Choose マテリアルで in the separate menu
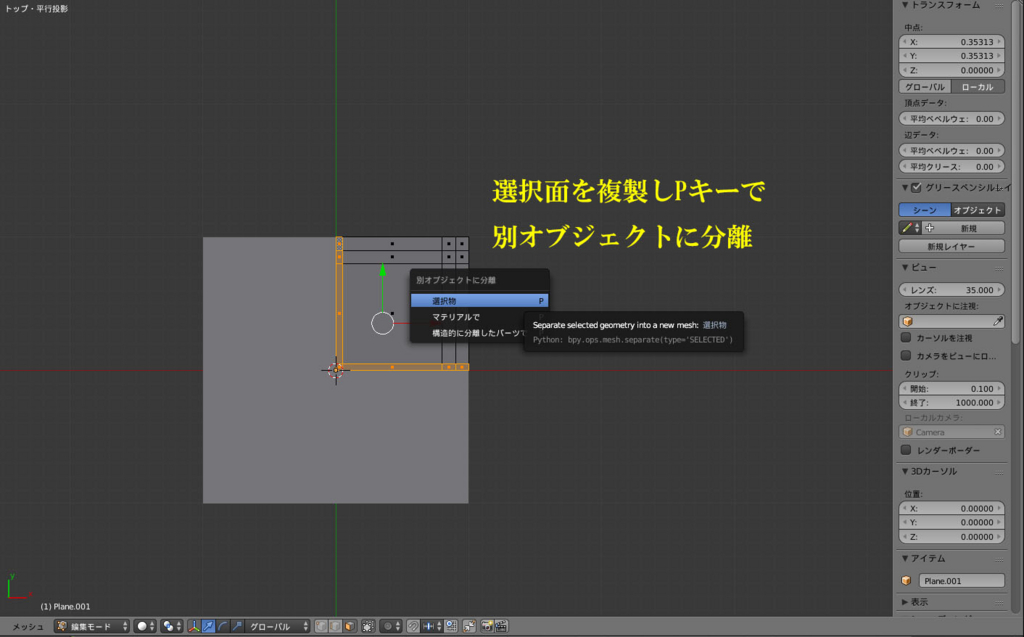This screenshot has width=1024, height=637. click(479, 317)
